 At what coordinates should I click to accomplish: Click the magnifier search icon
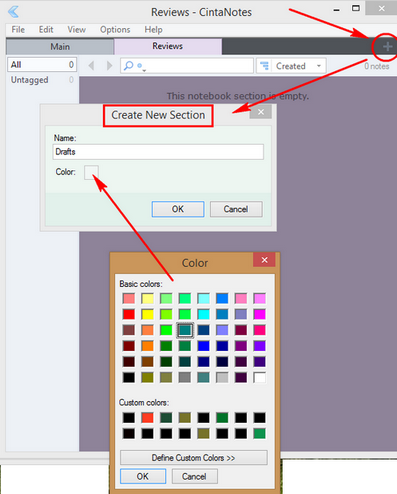[x=128, y=65]
